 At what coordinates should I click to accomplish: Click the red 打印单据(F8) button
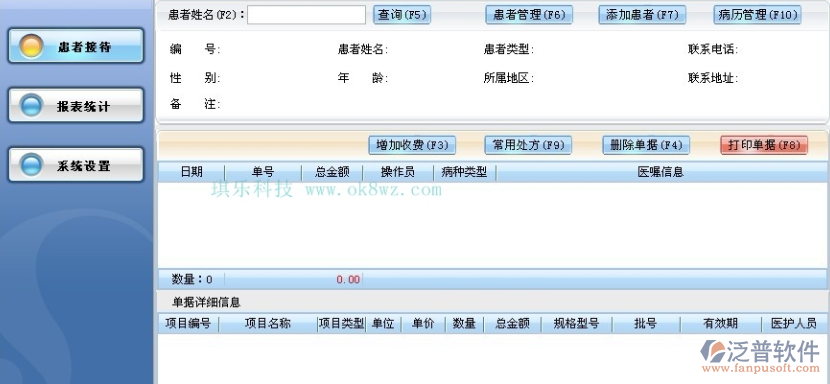tap(764, 145)
